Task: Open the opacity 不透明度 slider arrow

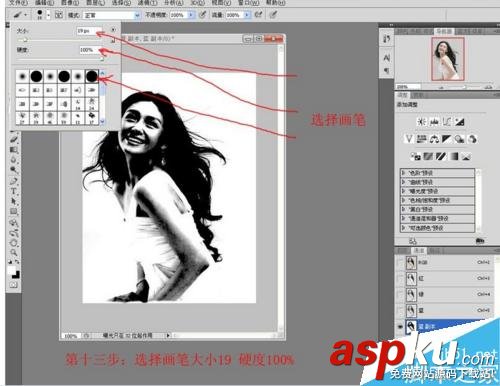Action: [x=191, y=15]
